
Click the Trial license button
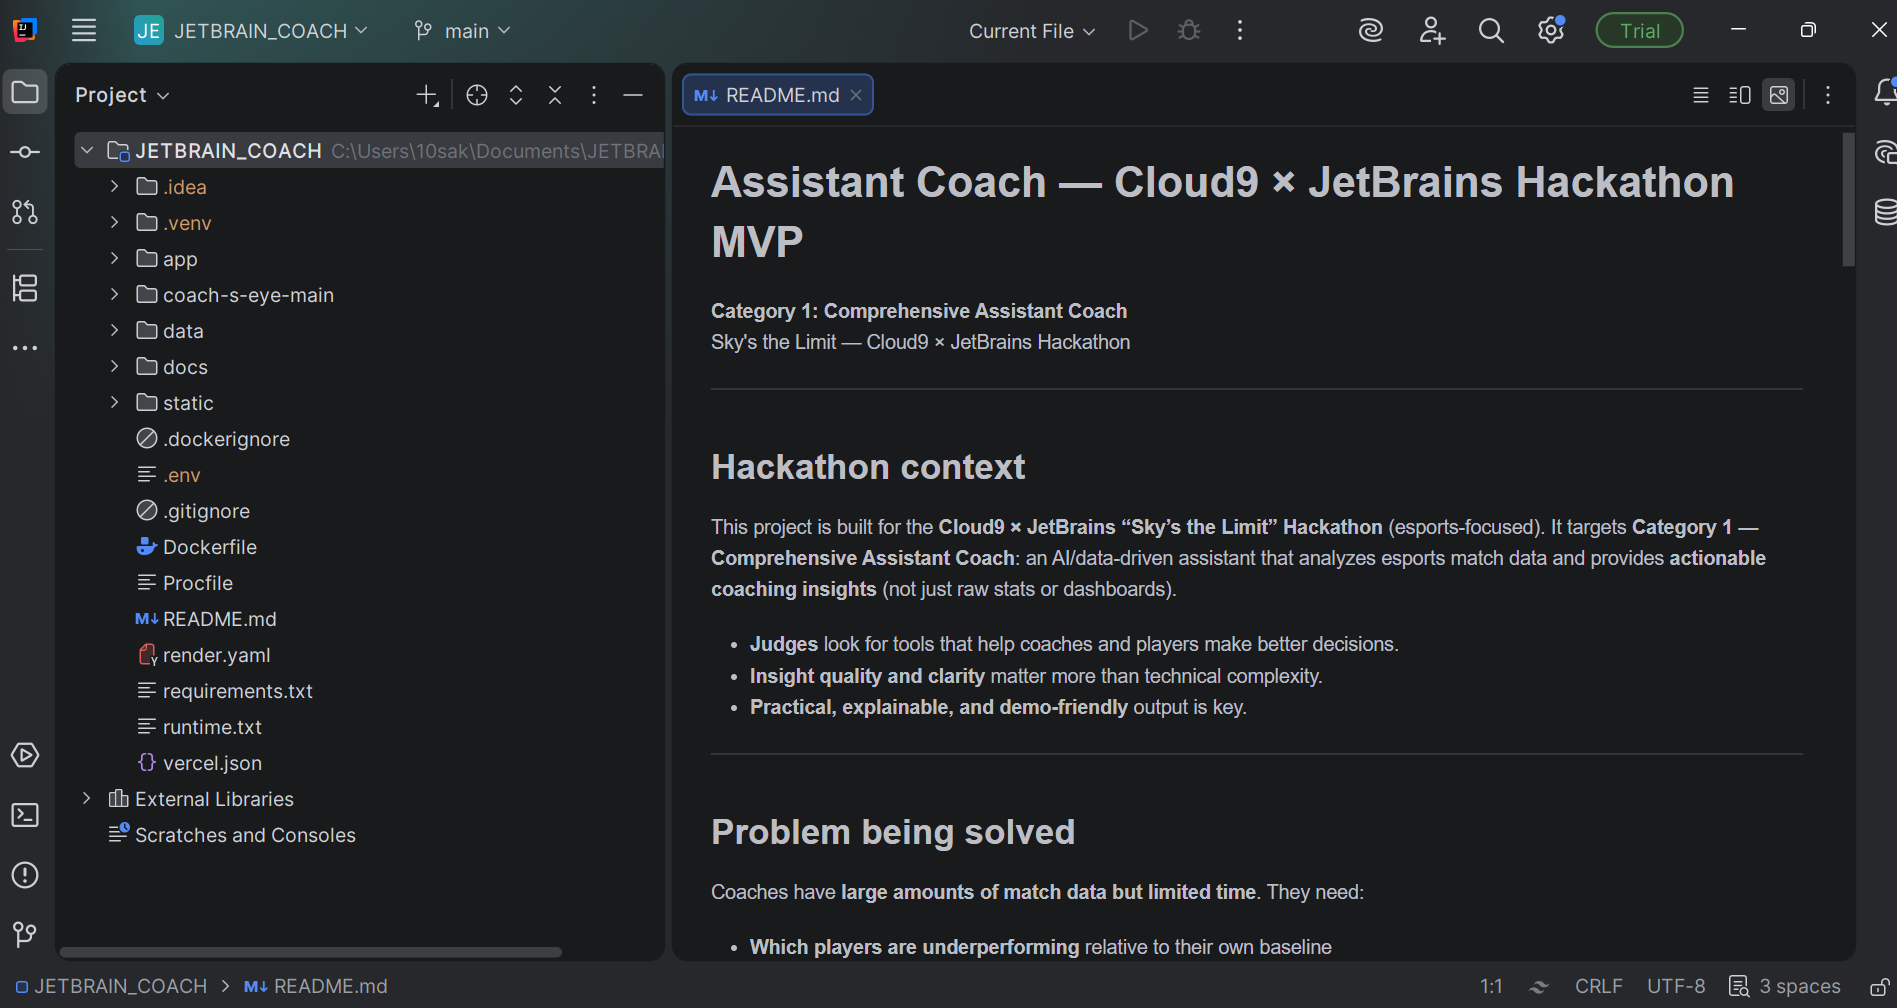(1639, 31)
